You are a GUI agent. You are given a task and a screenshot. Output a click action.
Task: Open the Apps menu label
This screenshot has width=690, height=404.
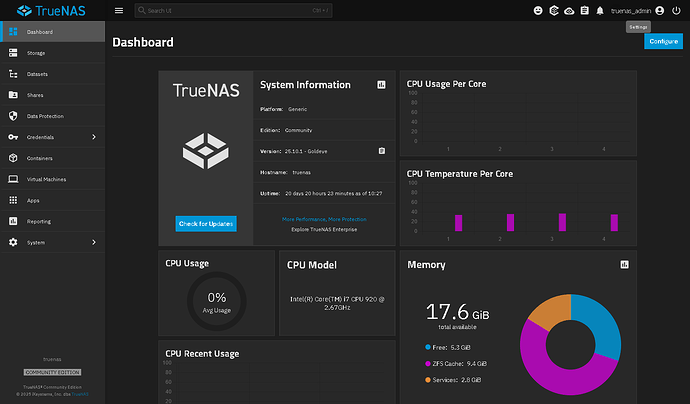[33, 201]
